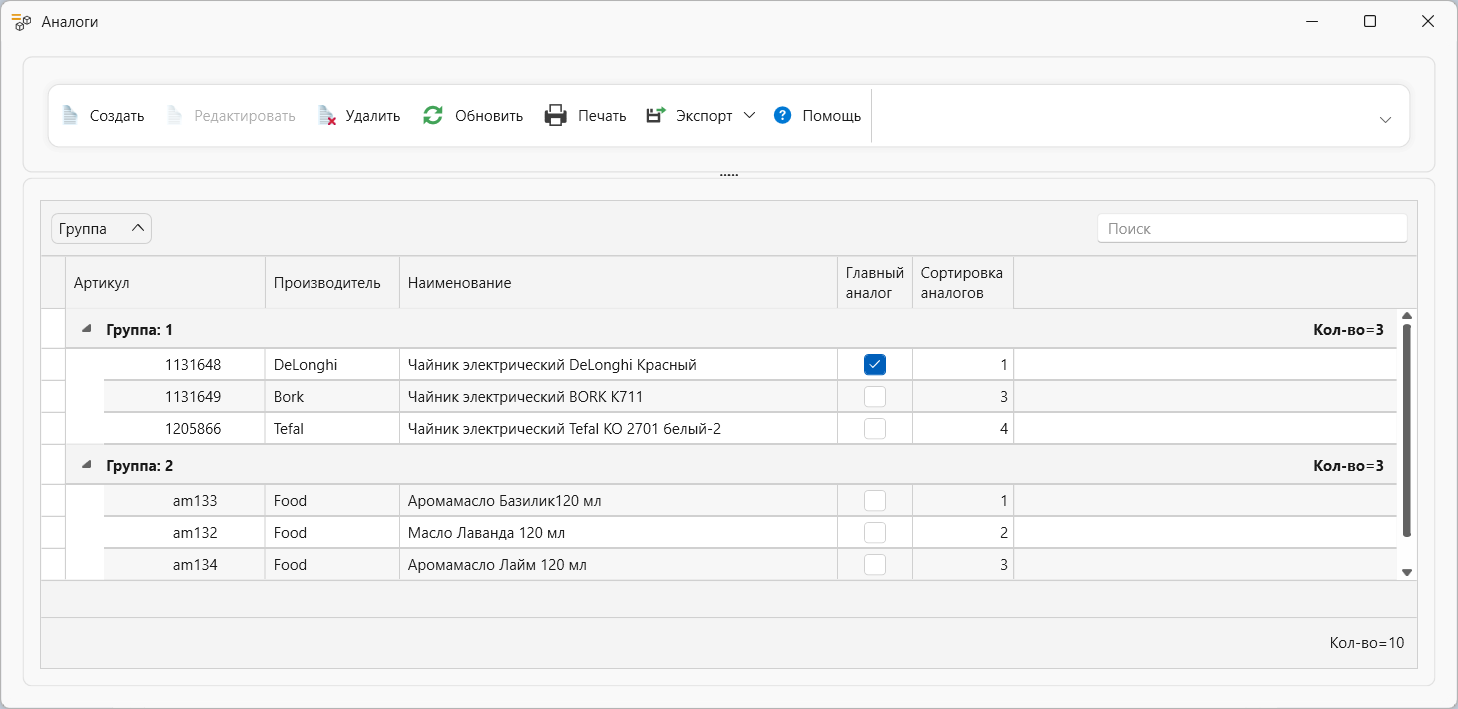Click the vertical scrollbar thumb
The height and width of the screenshot is (709, 1458).
pyautogui.click(x=1407, y=430)
